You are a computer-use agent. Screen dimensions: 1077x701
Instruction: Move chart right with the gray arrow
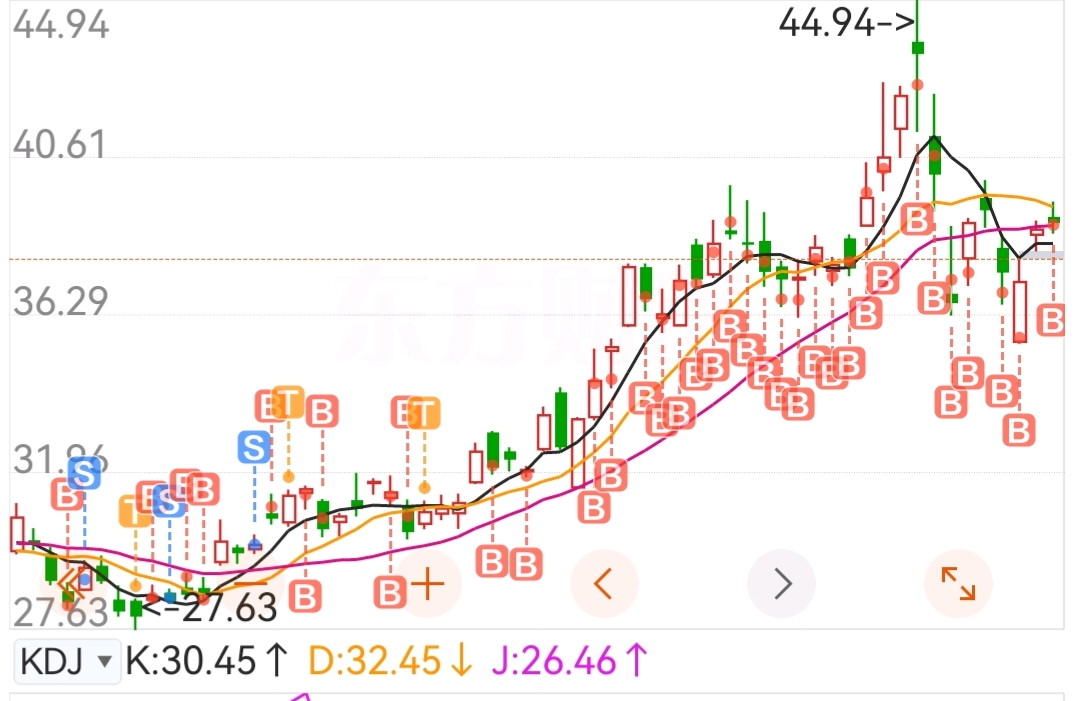tap(782, 584)
